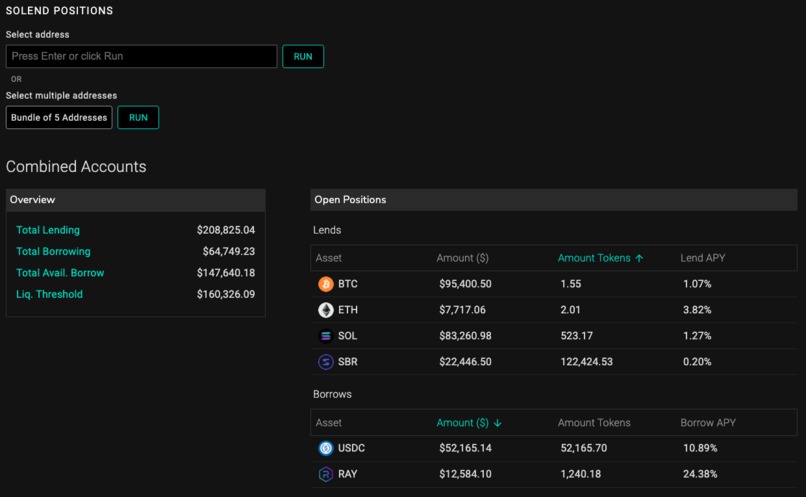Open Total Avail. Borrow link

[x=60, y=273]
